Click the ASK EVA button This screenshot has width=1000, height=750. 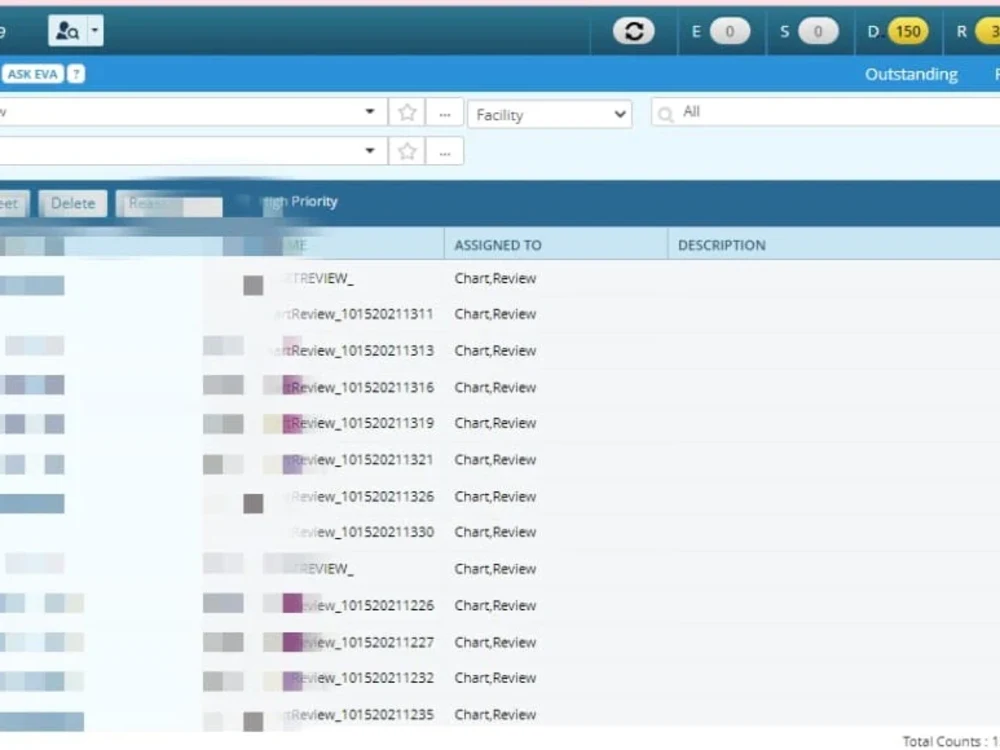(x=33, y=74)
